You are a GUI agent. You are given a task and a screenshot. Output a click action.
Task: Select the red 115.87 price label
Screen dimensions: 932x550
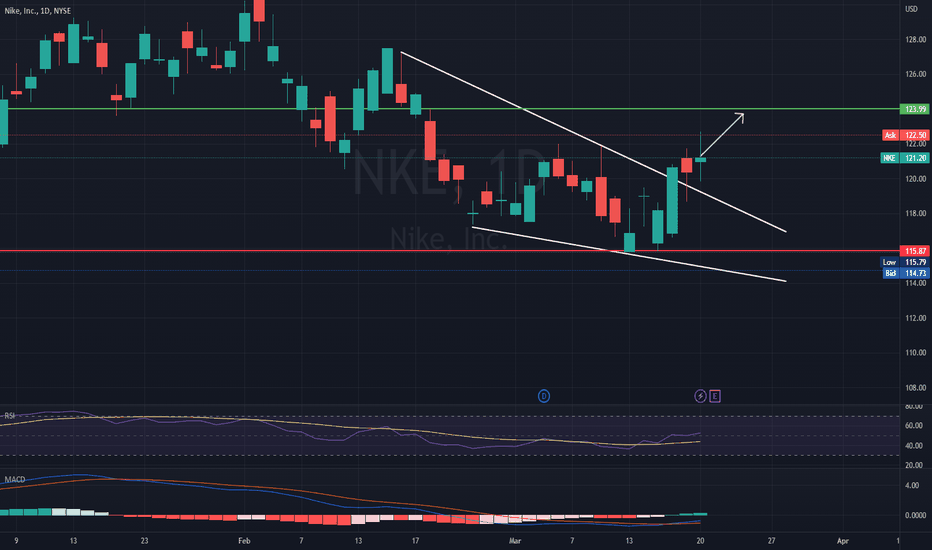click(x=915, y=251)
